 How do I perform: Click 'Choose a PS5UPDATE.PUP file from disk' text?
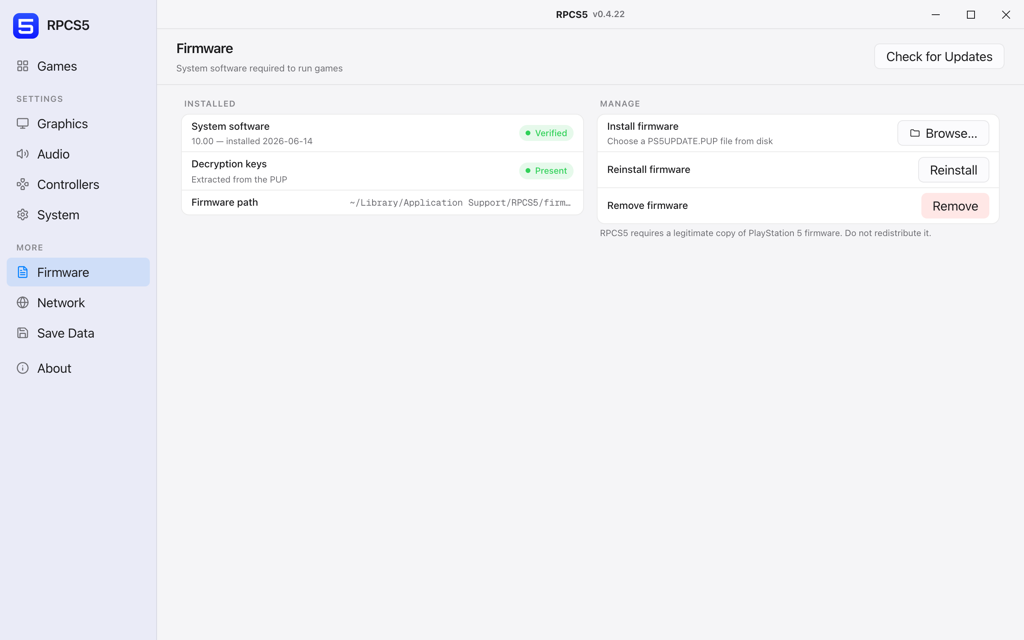pyautogui.click(x=690, y=141)
